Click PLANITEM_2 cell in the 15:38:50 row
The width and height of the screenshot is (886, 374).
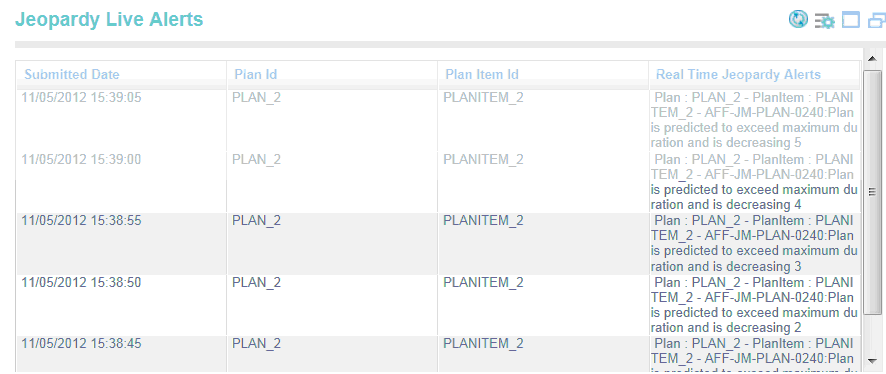(483, 282)
